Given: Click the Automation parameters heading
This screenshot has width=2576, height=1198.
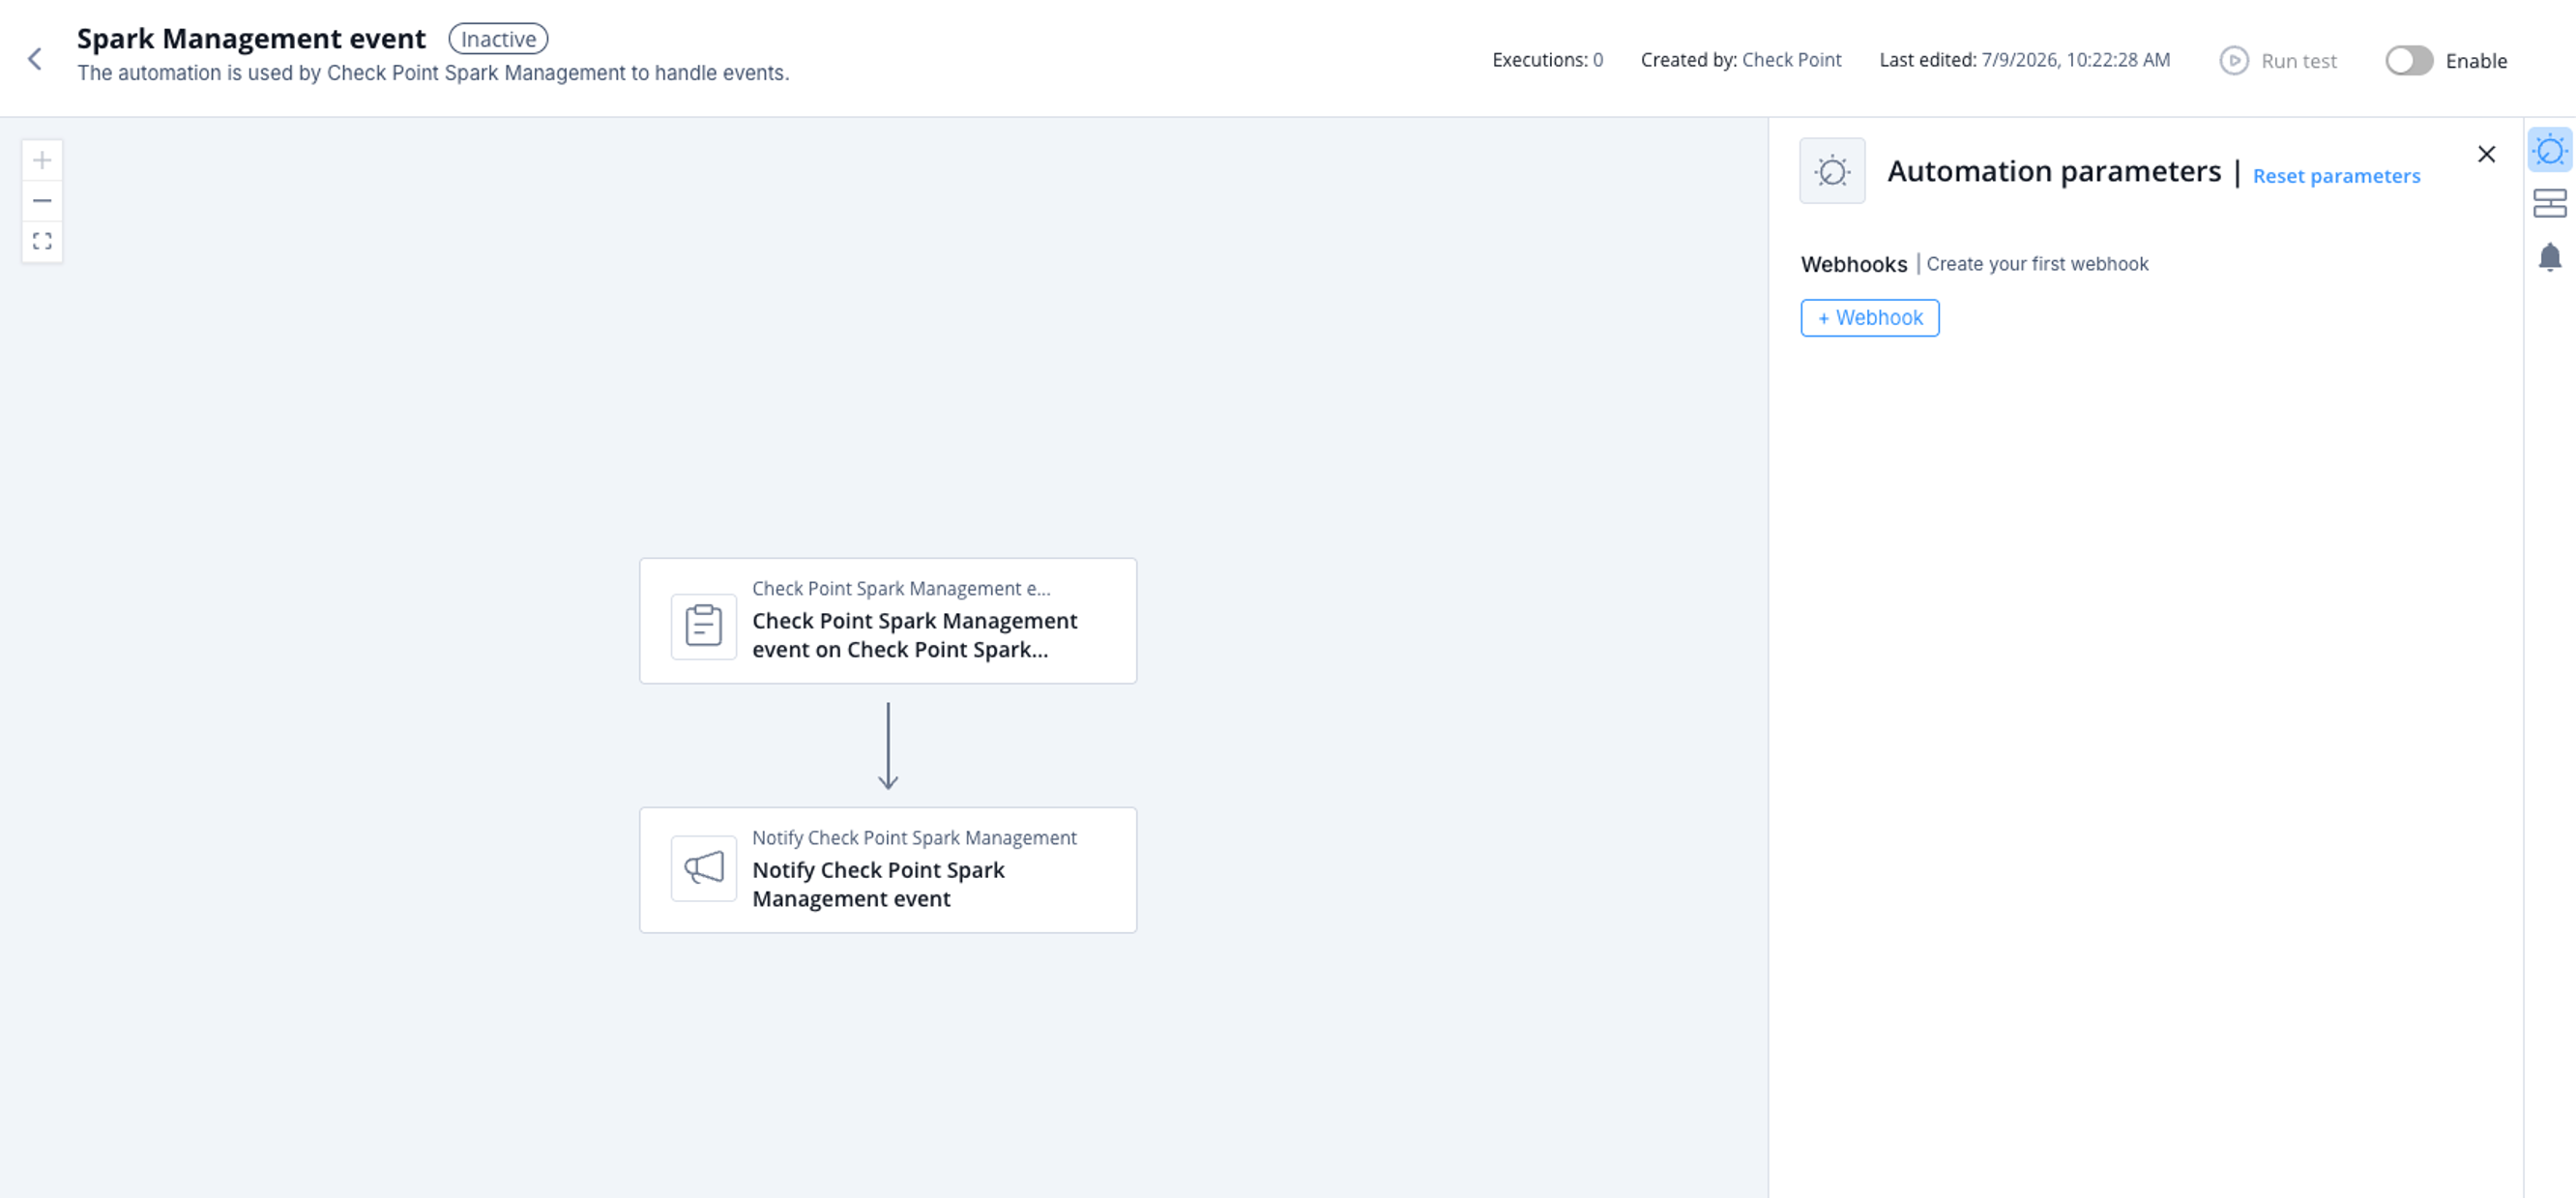Looking at the screenshot, I should (x=2053, y=171).
